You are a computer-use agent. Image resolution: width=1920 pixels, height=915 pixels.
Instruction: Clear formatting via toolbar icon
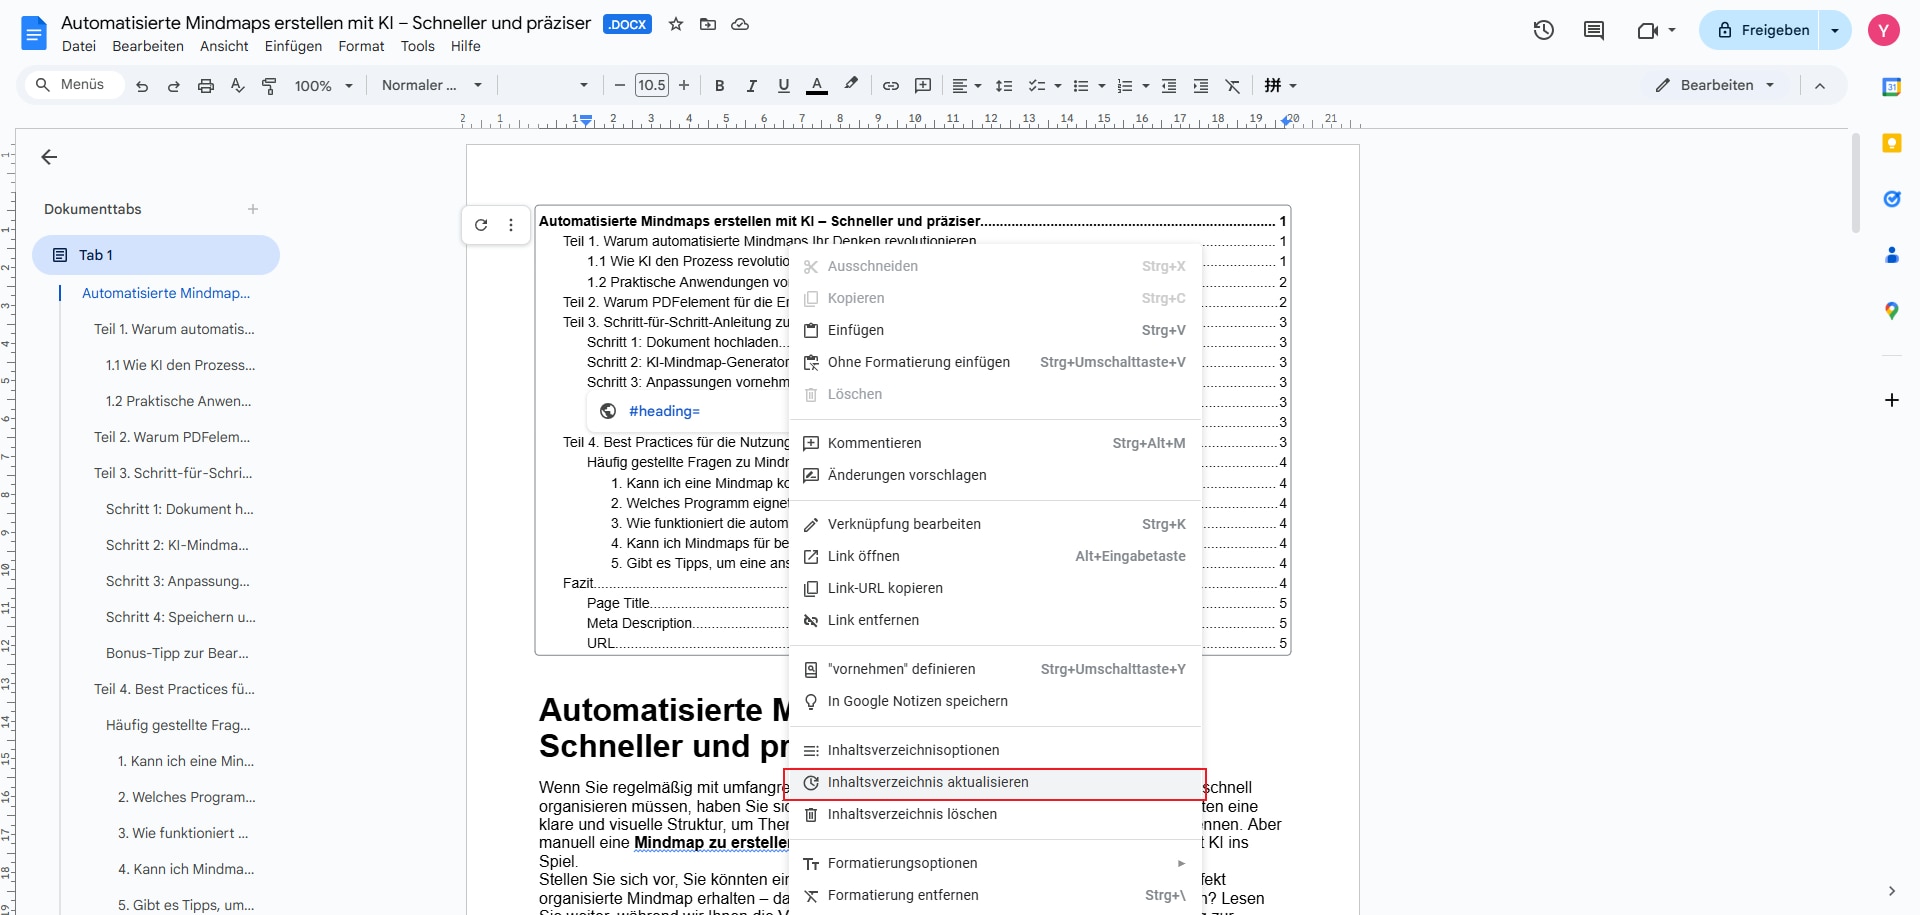pyautogui.click(x=1233, y=86)
